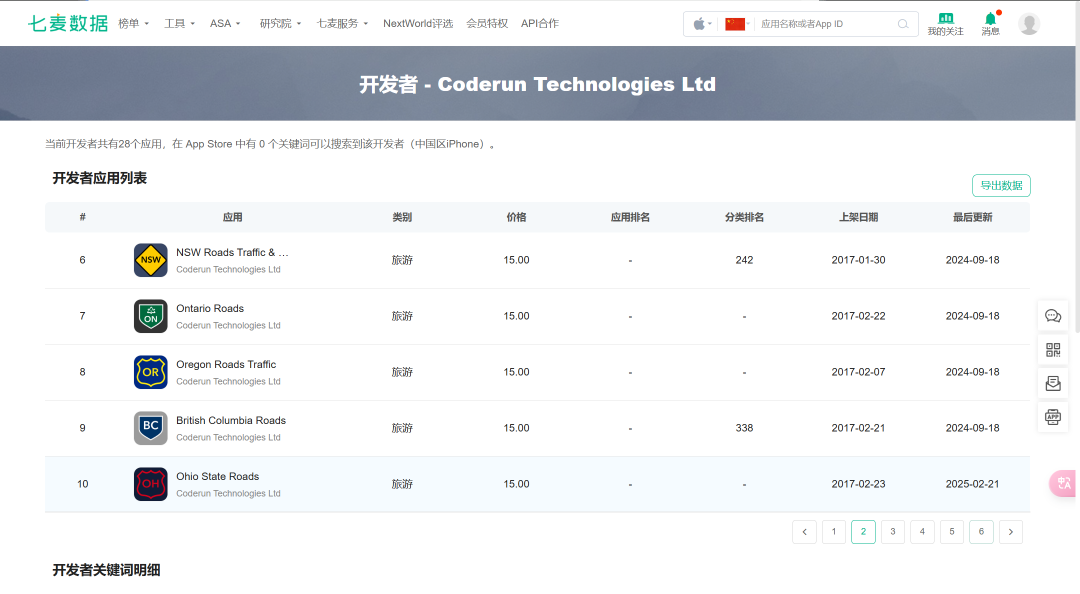Go to page 1
Screen dimensions: 1080x594
[x=833, y=531]
